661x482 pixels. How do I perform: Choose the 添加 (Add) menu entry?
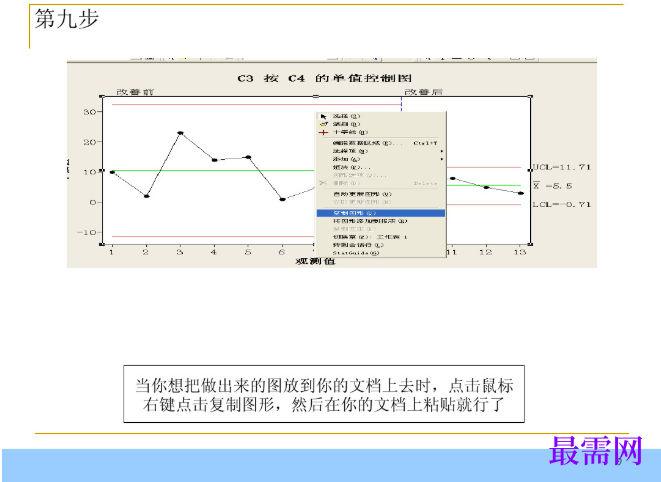[x=381, y=159]
